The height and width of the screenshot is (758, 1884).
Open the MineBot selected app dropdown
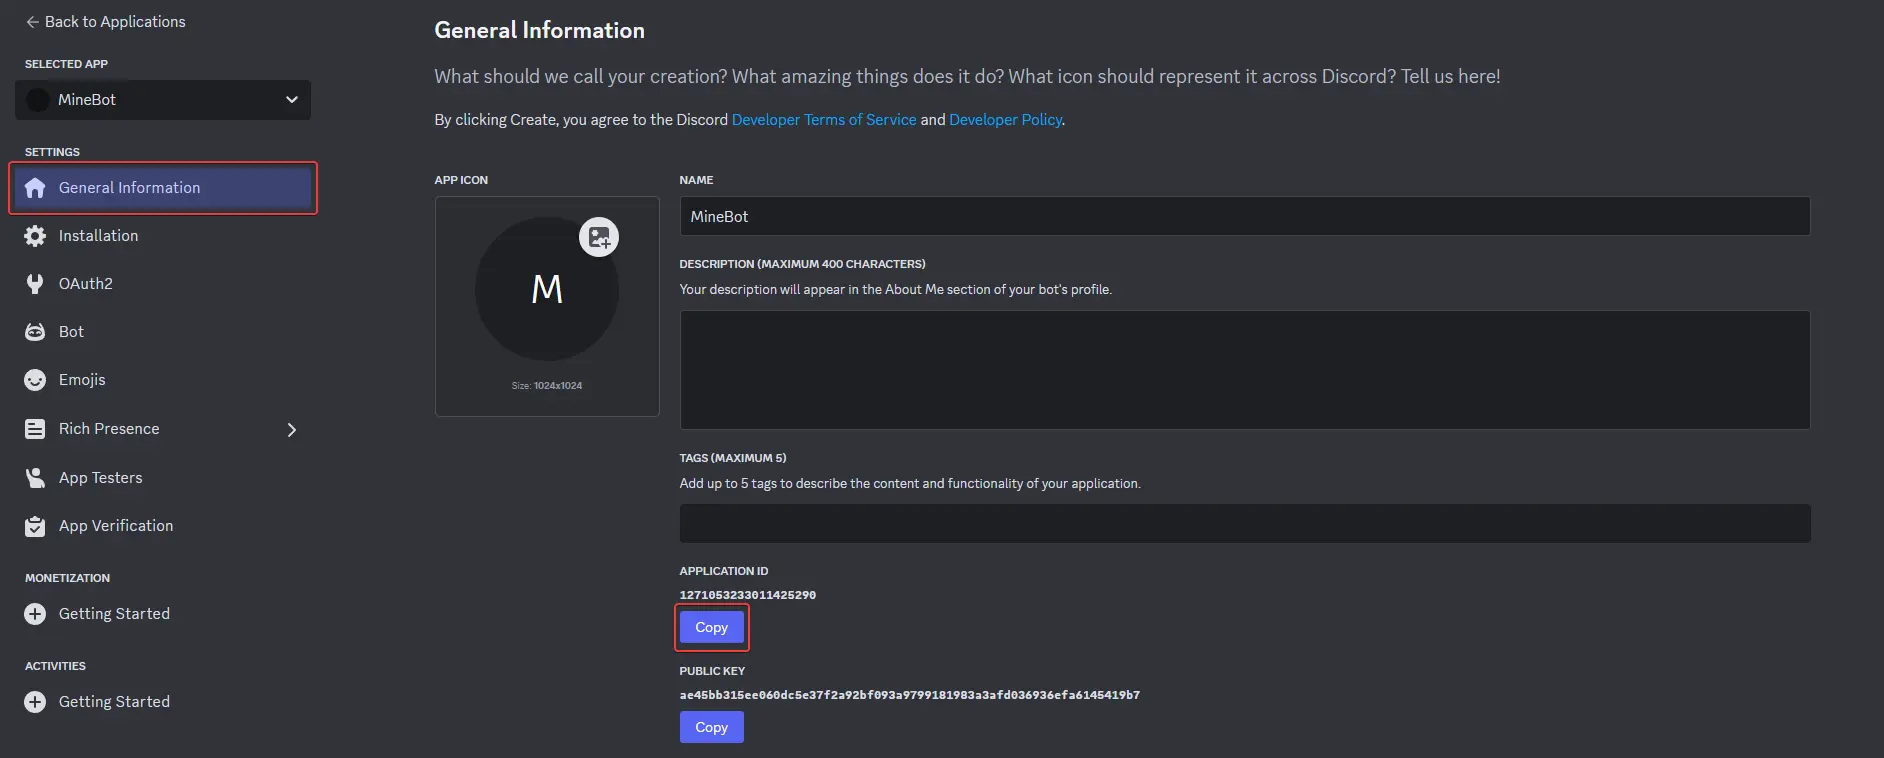tap(163, 100)
